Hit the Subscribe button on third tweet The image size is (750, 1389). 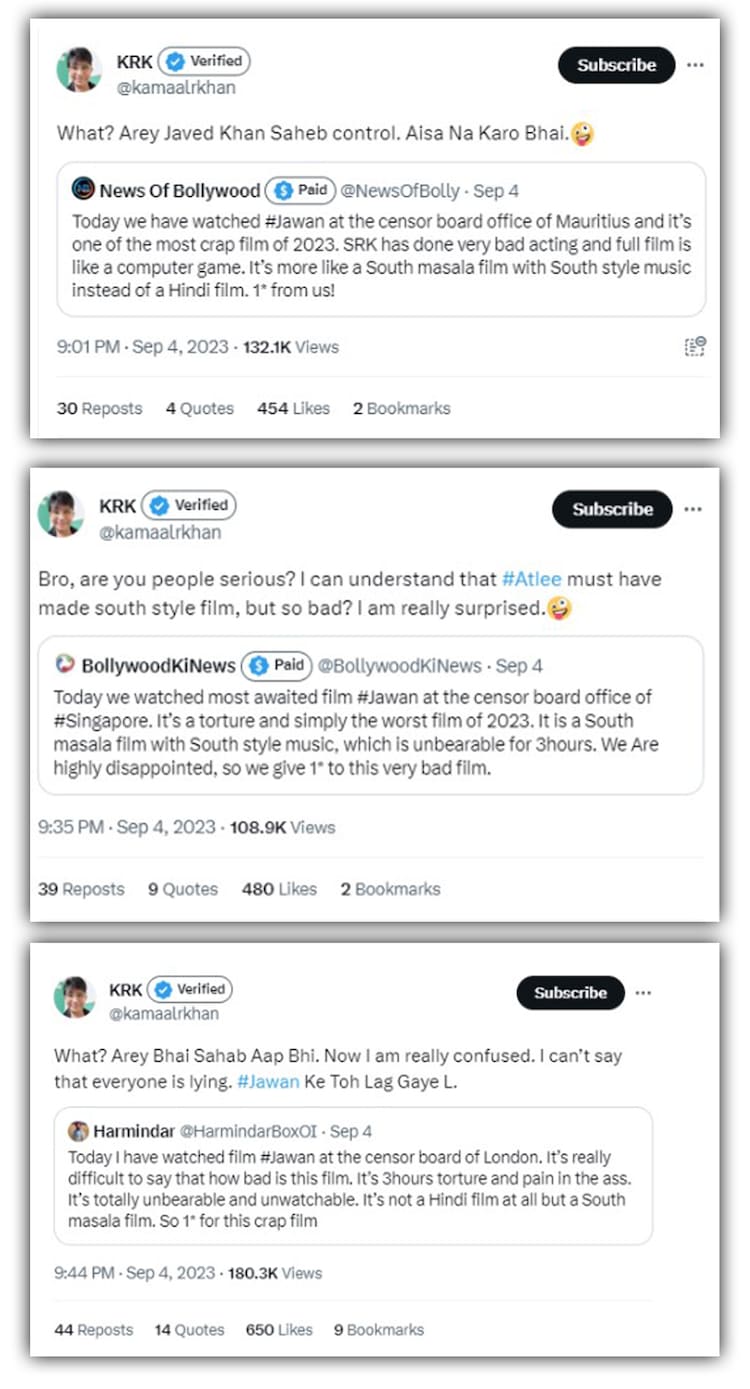pyautogui.click(x=570, y=993)
